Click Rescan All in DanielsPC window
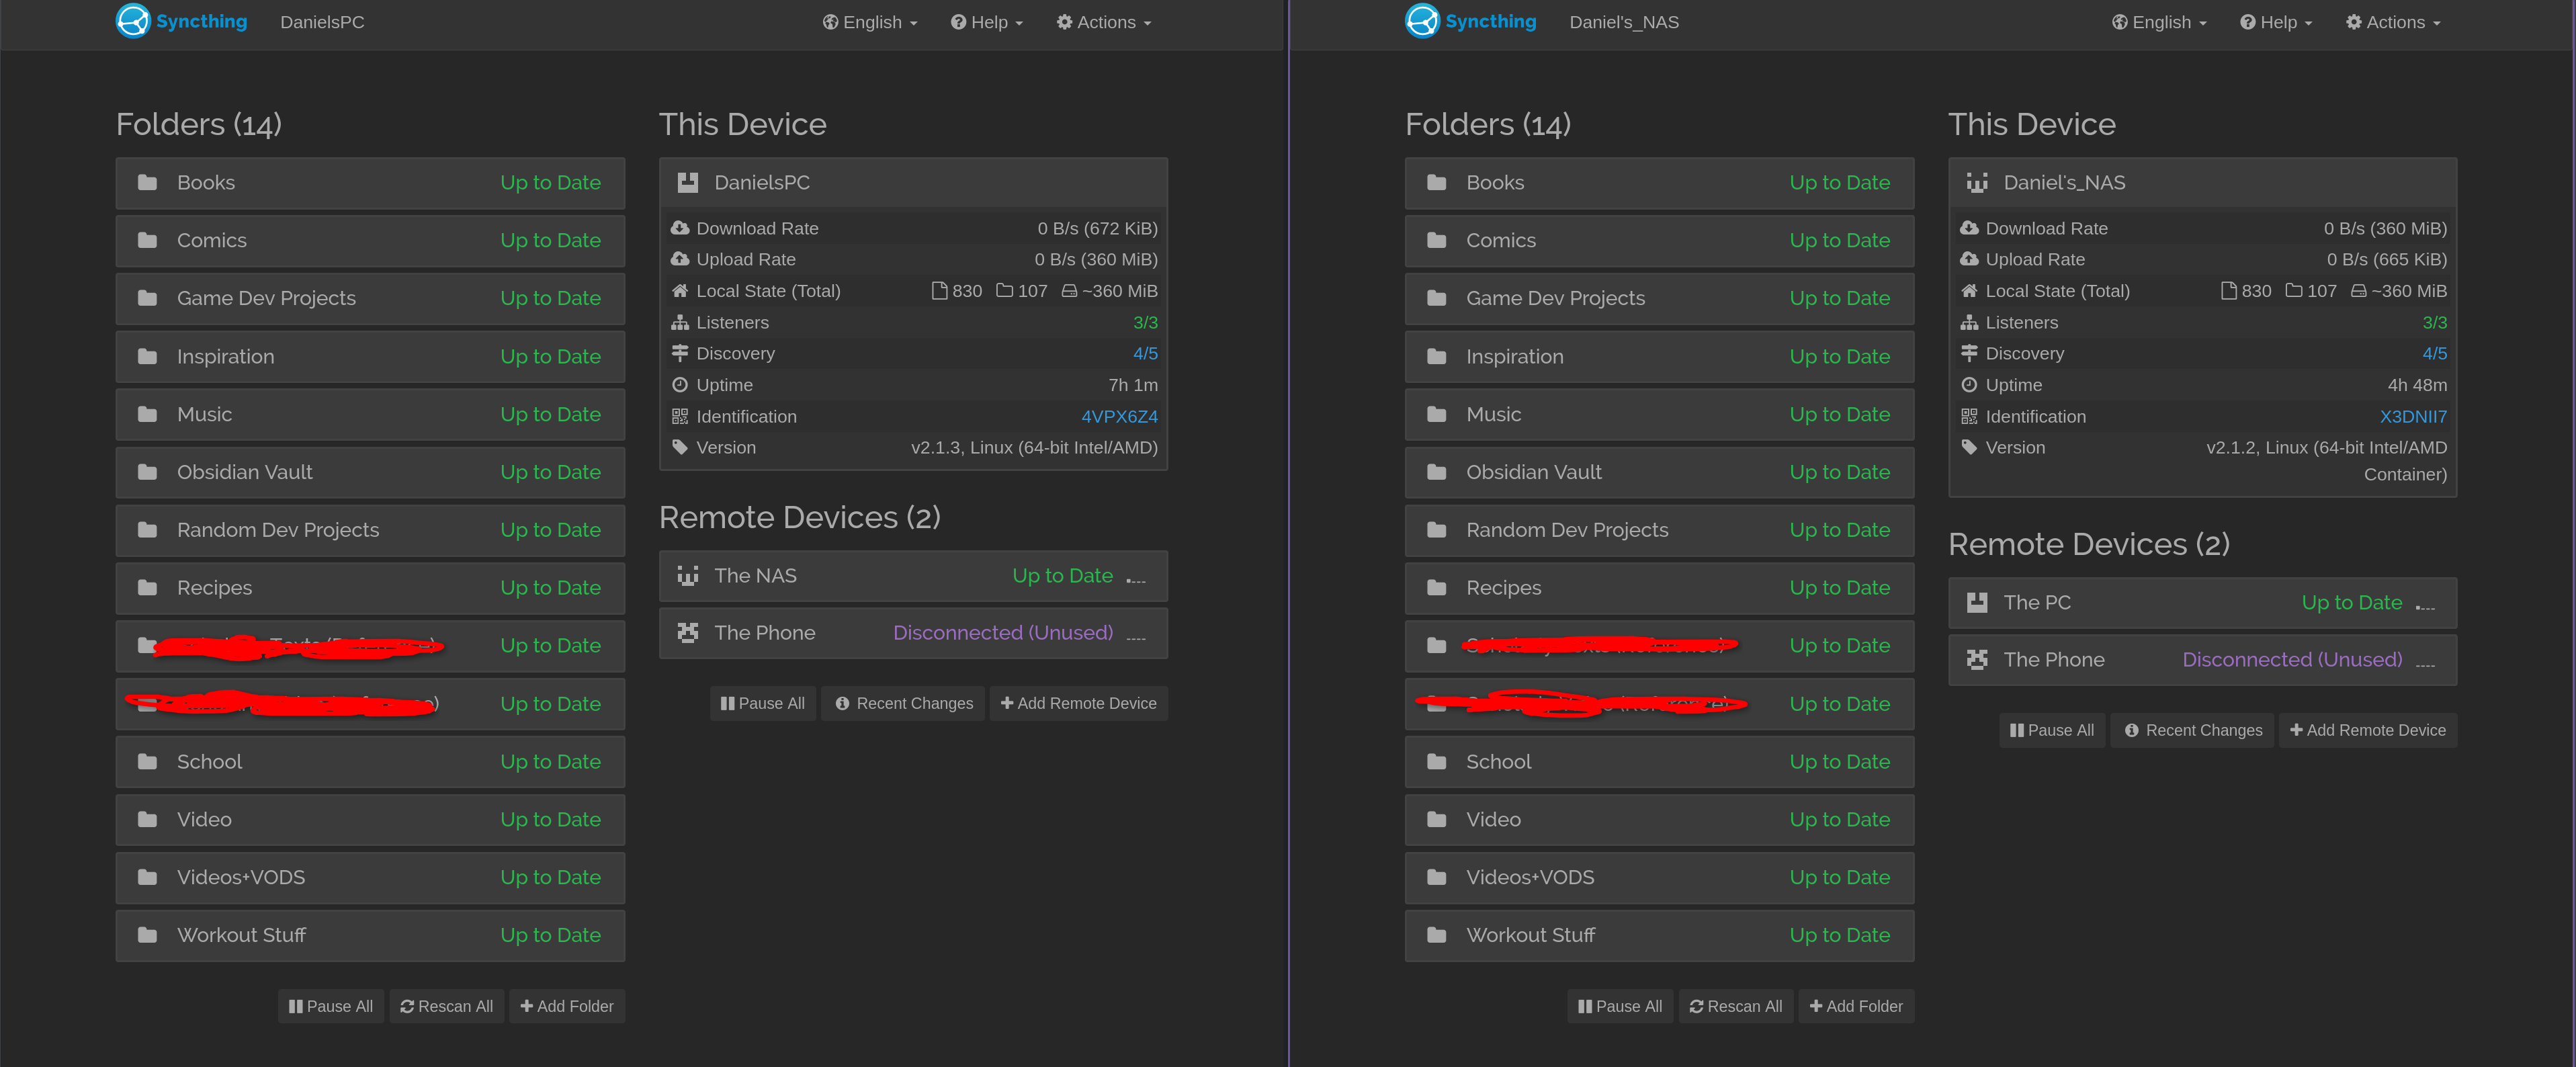The width and height of the screenshot is (2576, 1067). [x=447, y=1007]
